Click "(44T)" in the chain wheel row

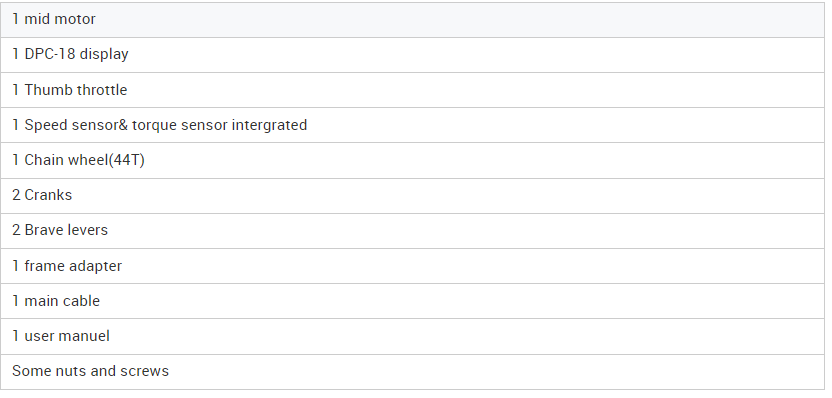coord(126,160)
